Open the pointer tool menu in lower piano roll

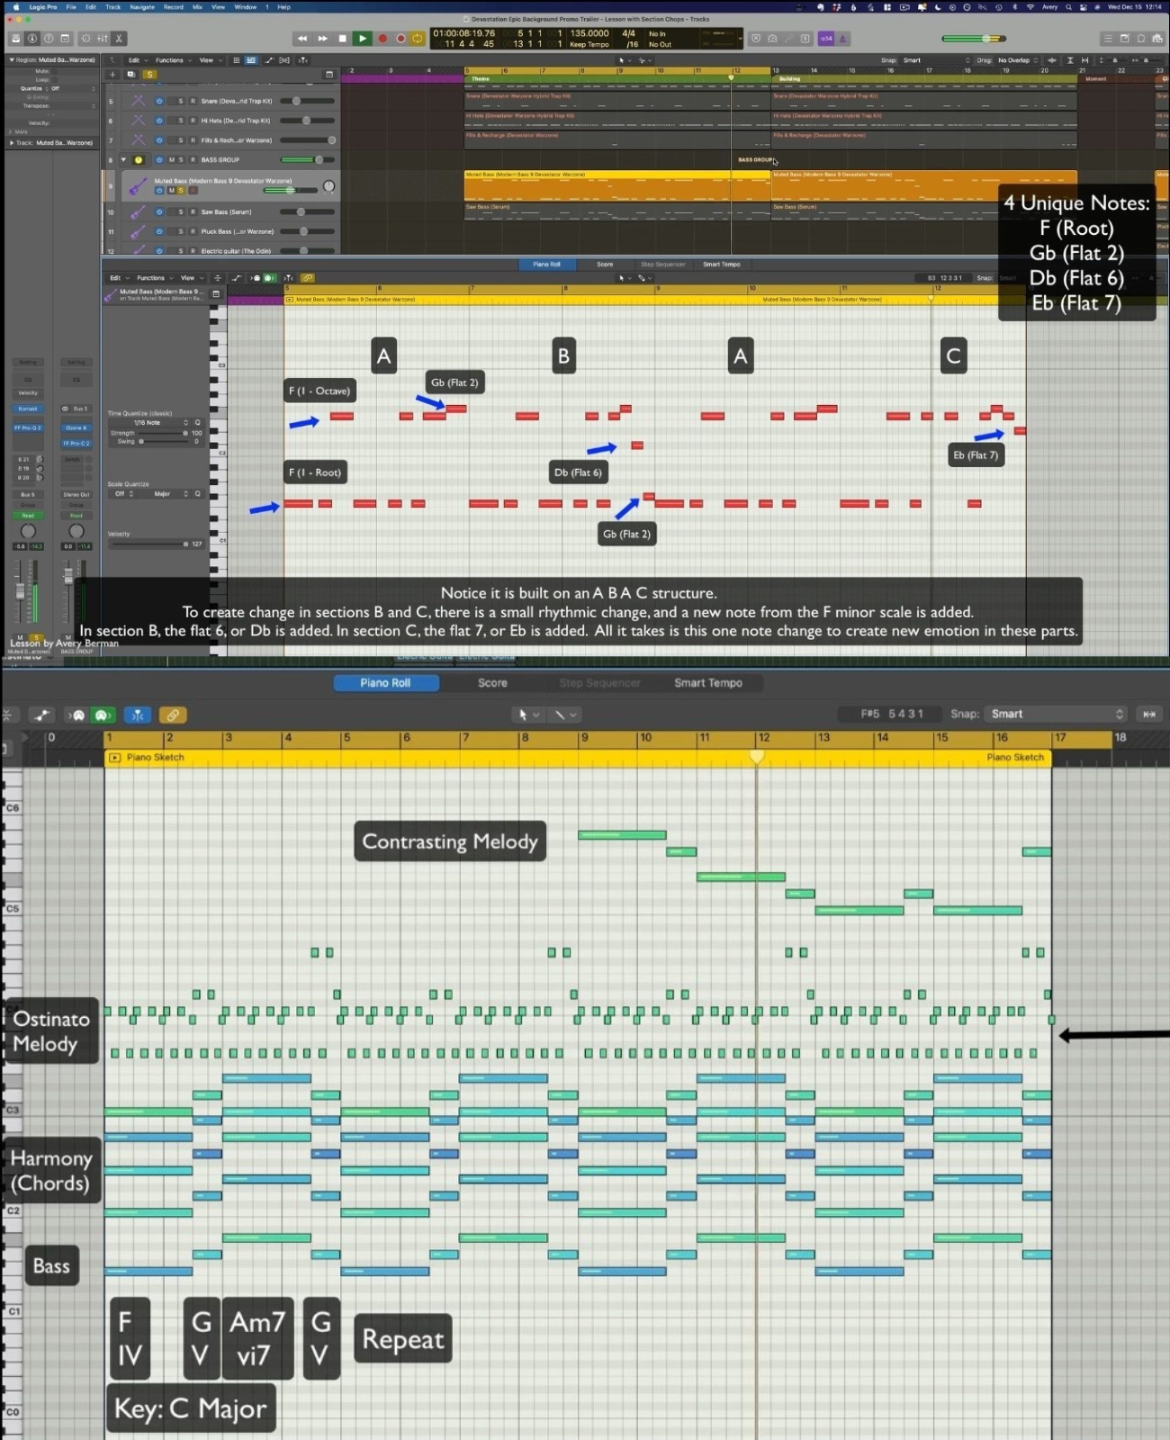pos(526,714)
